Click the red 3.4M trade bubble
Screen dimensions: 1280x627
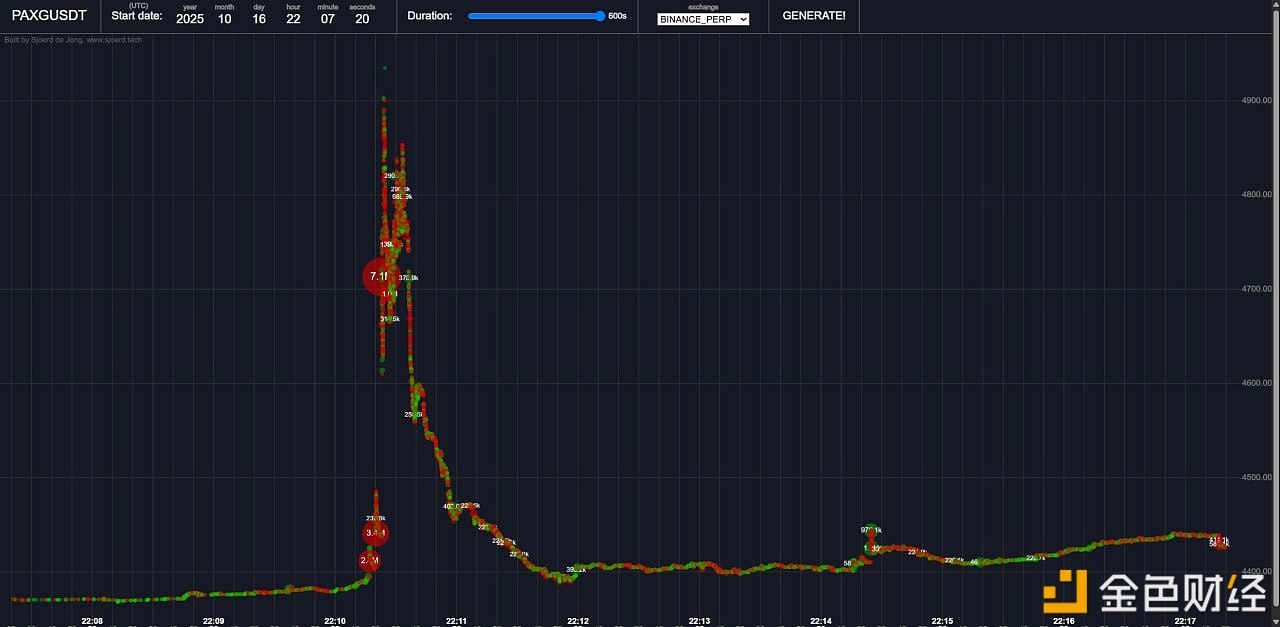coord(376,533)
